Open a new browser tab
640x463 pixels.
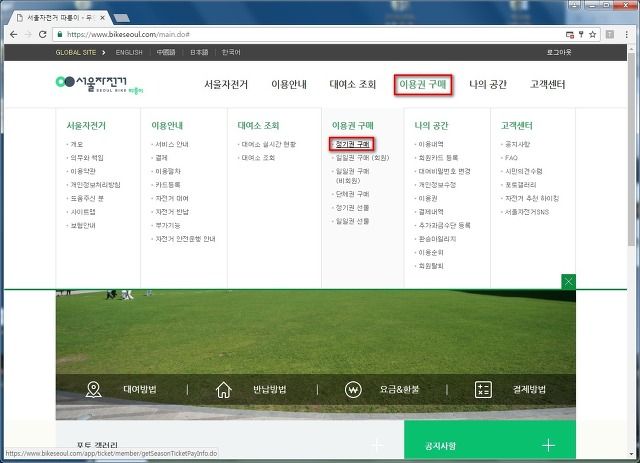point(121,18)
